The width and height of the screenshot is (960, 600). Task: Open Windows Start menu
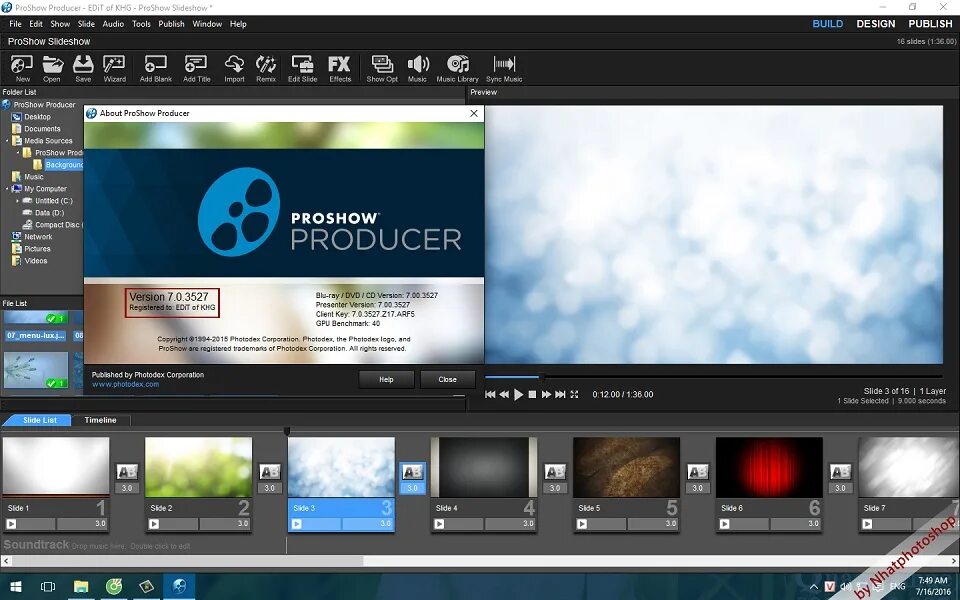pos(15,587)
